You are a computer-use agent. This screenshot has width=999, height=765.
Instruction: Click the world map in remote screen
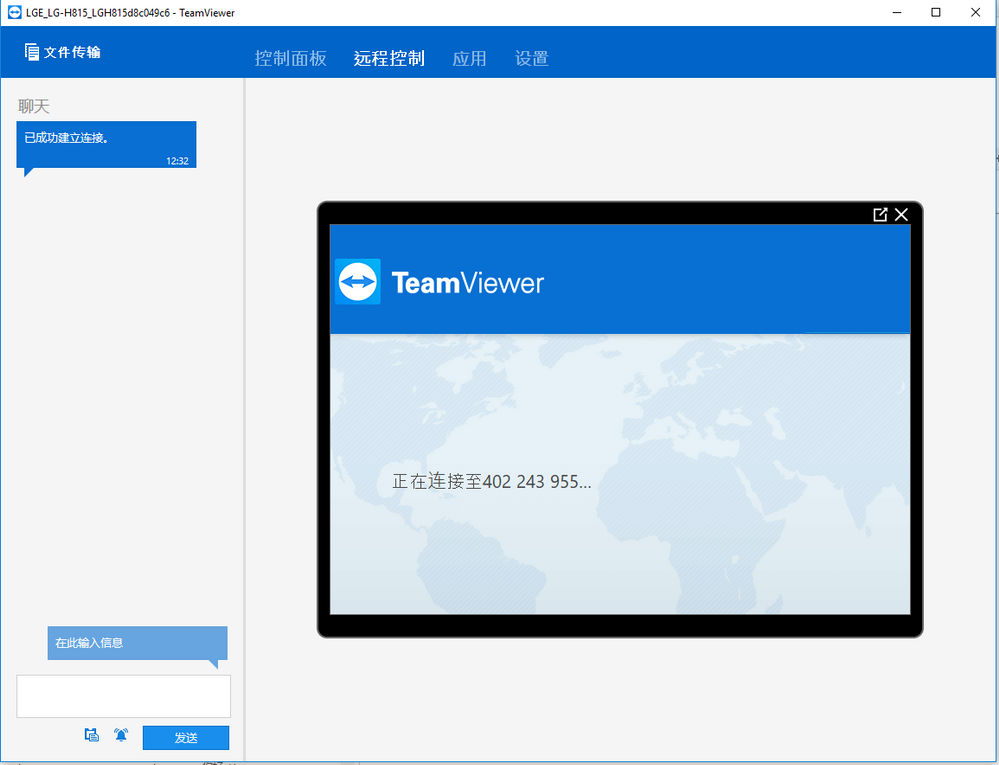[x=620, y=474]
